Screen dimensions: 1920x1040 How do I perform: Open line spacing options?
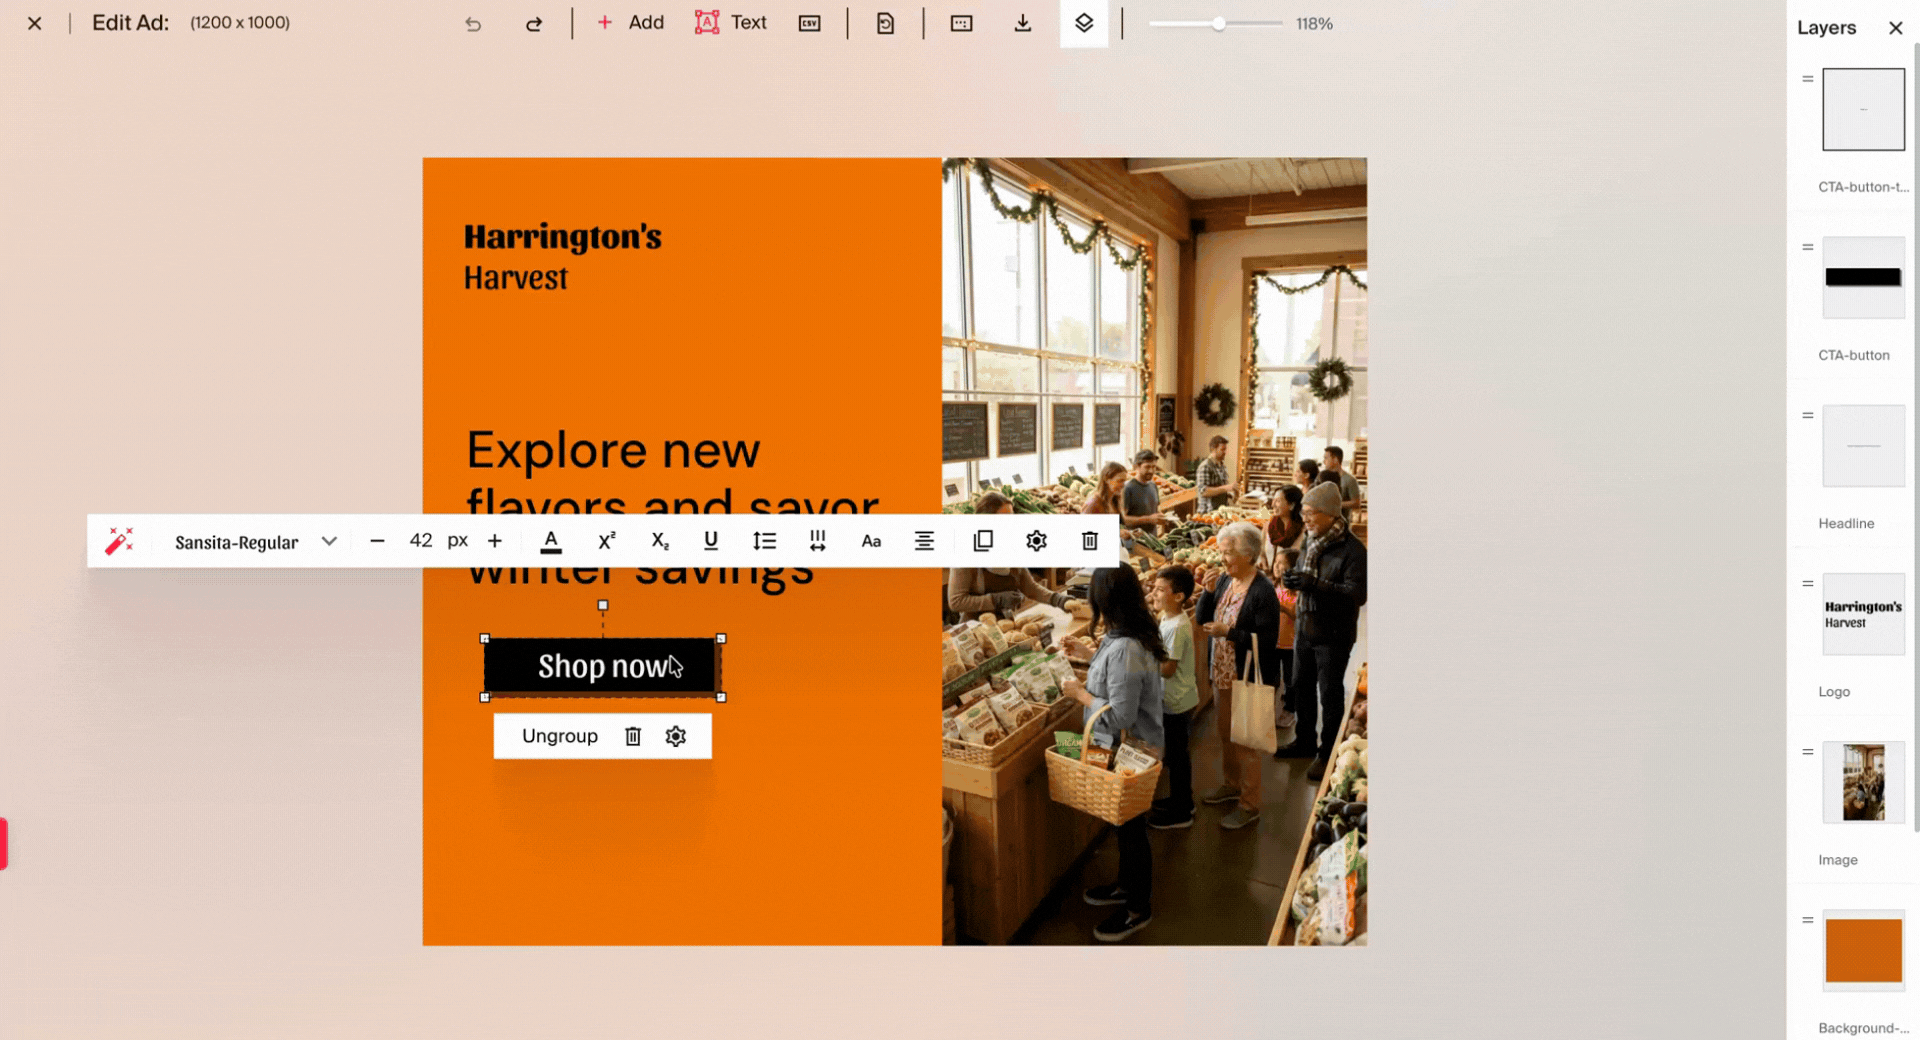[764, 541]
